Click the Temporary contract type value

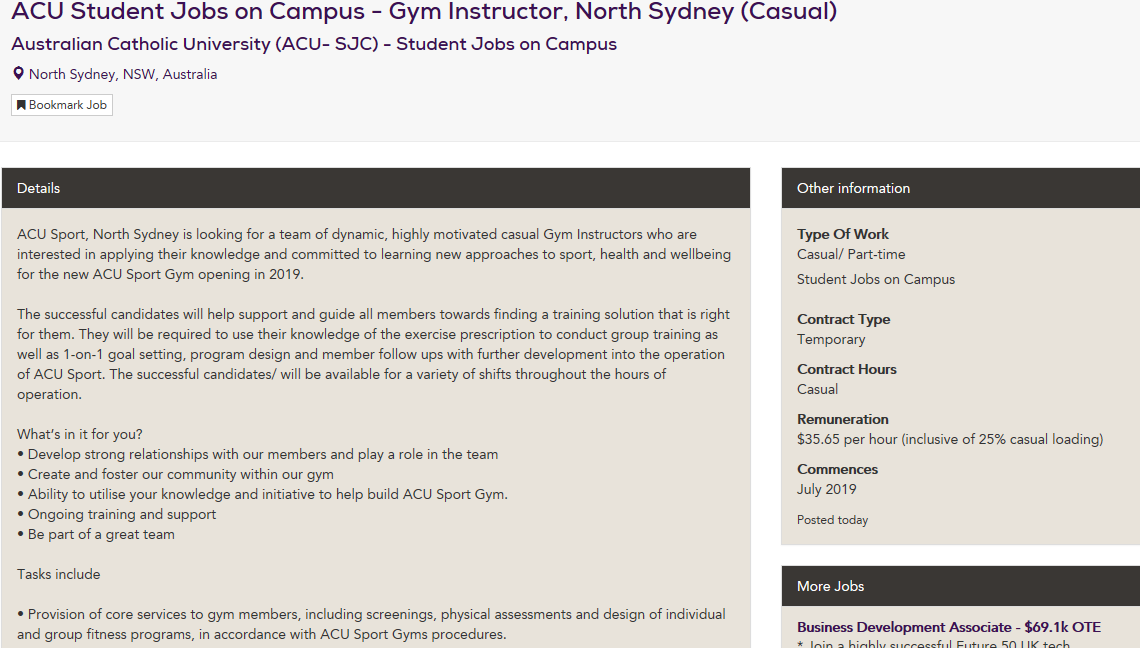coord(831,340)
